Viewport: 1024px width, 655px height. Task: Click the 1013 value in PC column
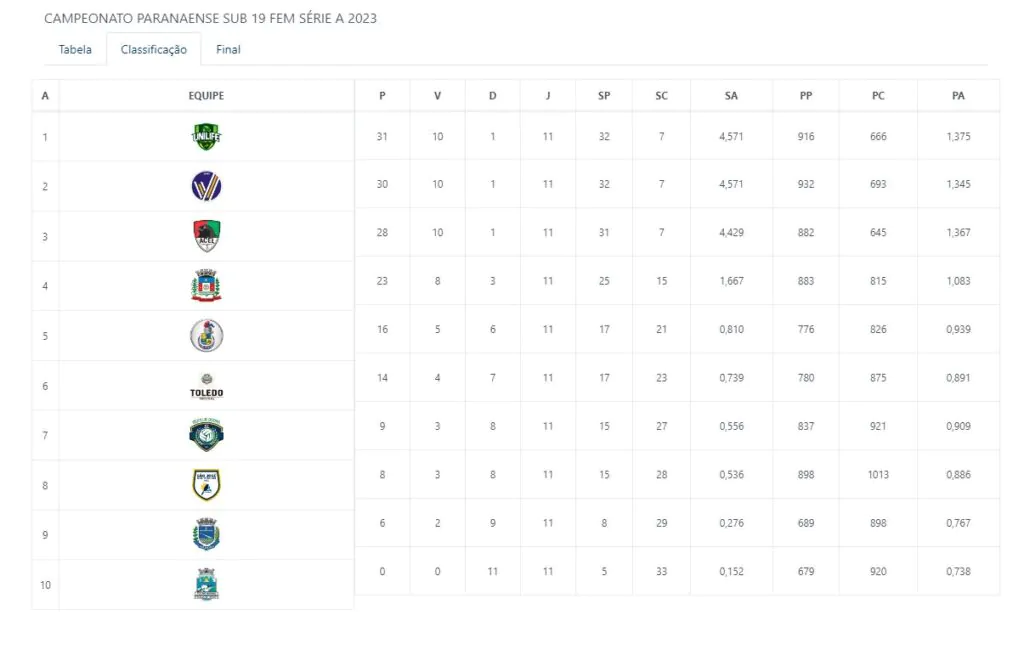[x=878, y=475]
